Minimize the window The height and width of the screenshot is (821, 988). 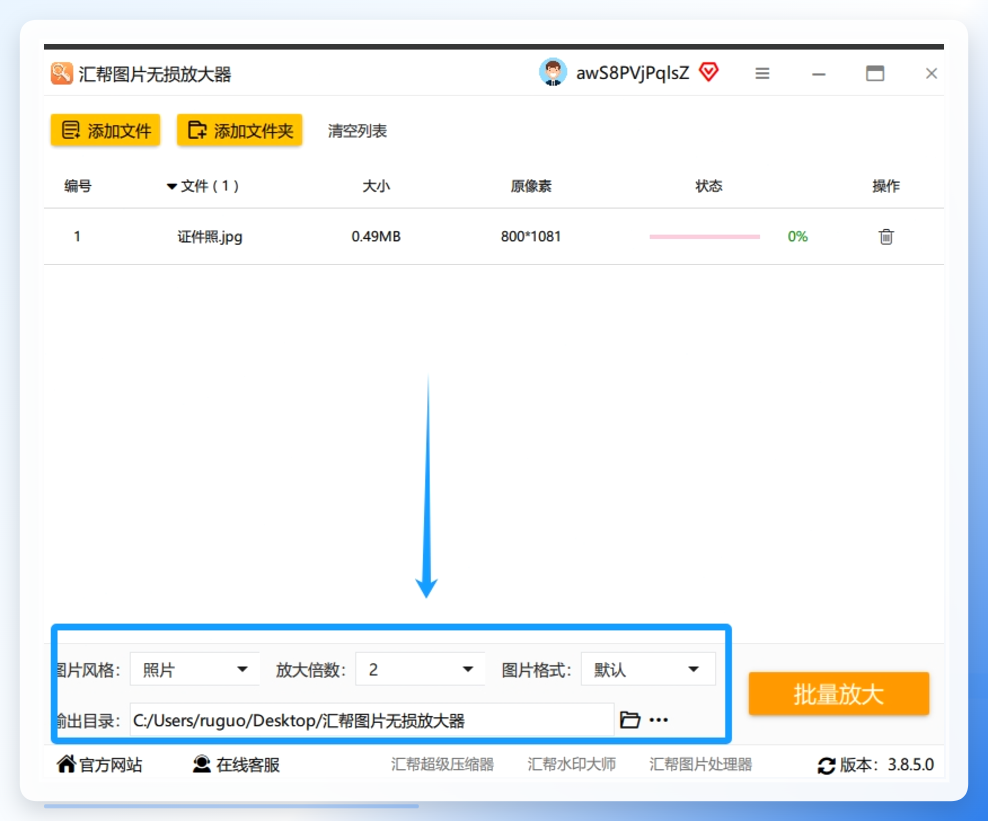point(819,74)
